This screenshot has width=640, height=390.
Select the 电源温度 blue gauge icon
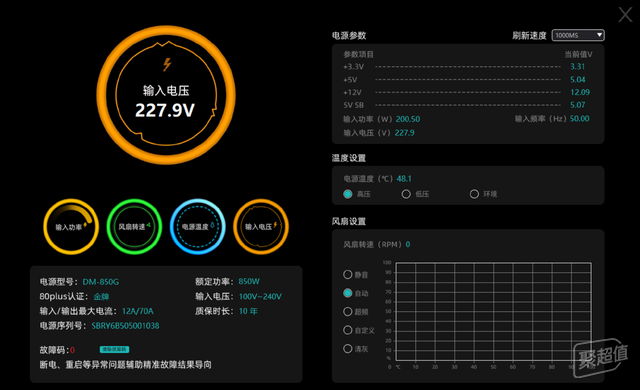tap(198, 227)
